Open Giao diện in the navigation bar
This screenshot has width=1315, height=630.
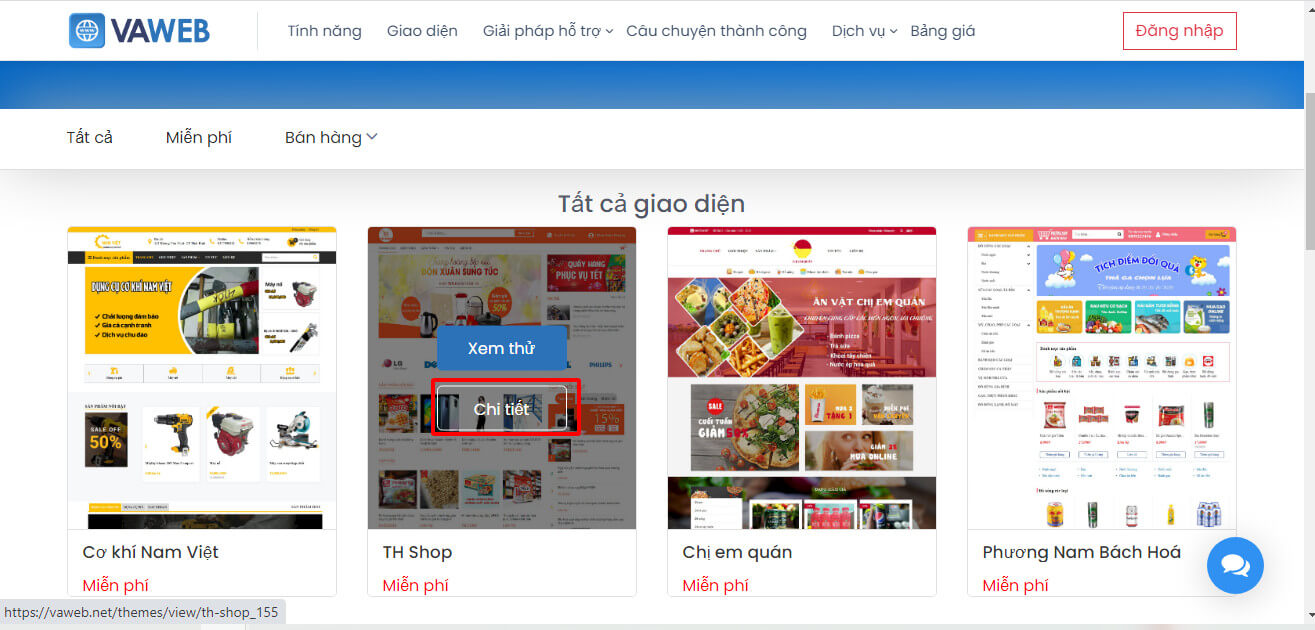422,31
